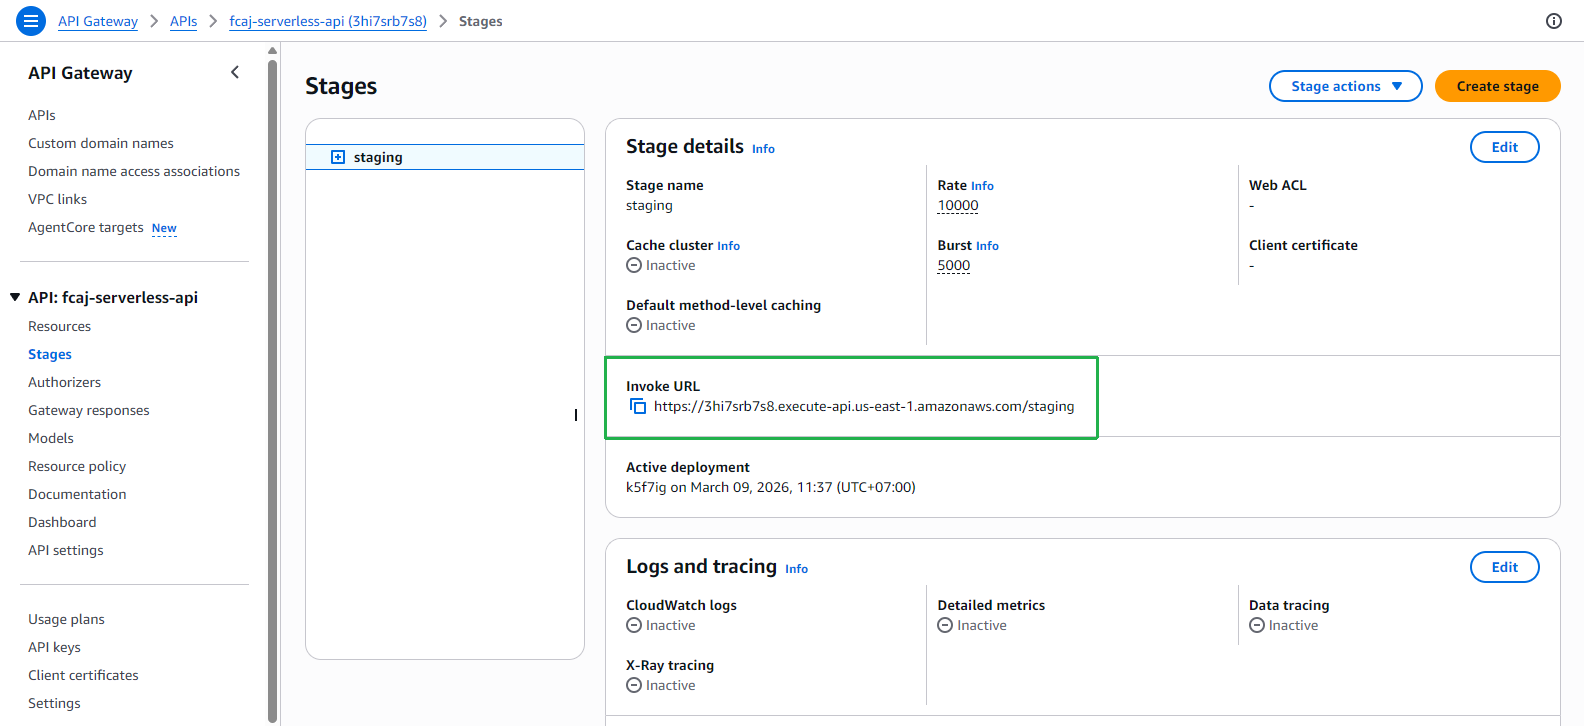Open Authorizers in the sidebar

click(64, 382)
